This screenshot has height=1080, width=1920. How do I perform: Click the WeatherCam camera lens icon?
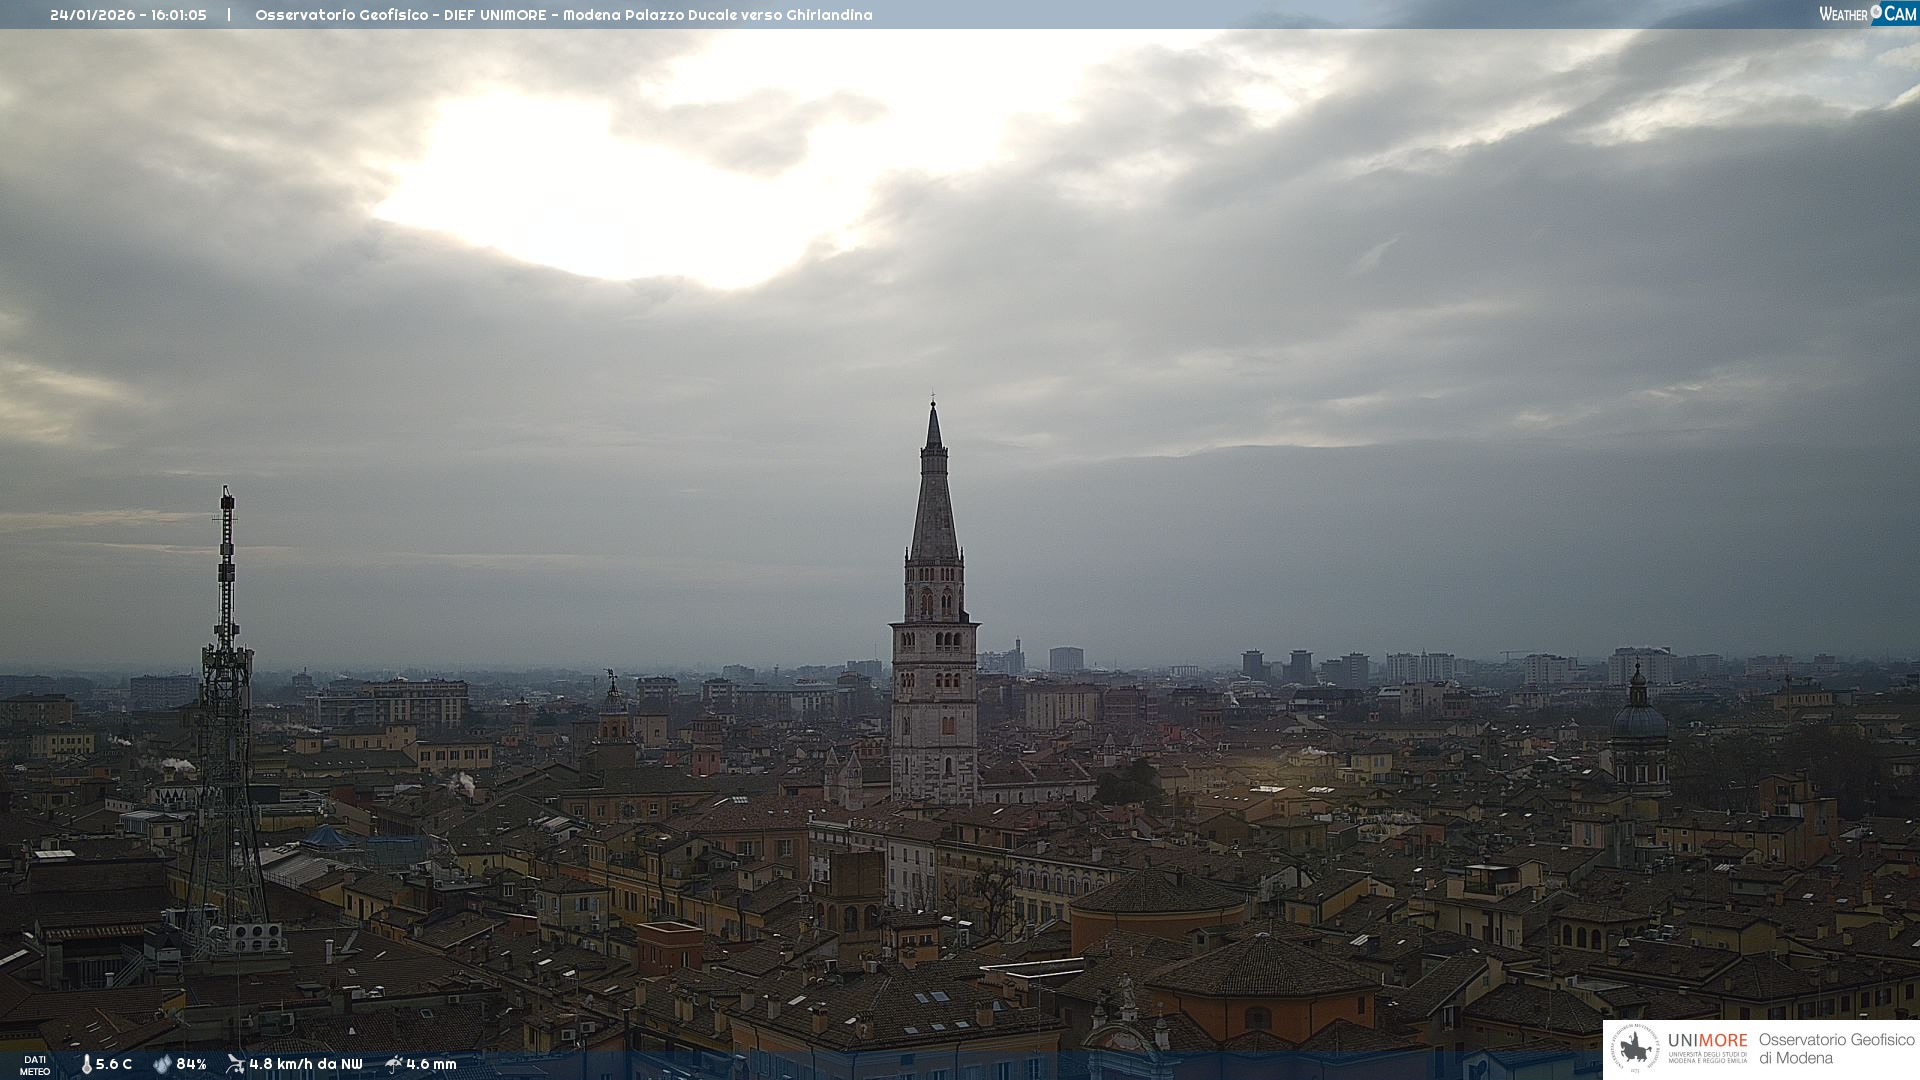point(1876,12)
